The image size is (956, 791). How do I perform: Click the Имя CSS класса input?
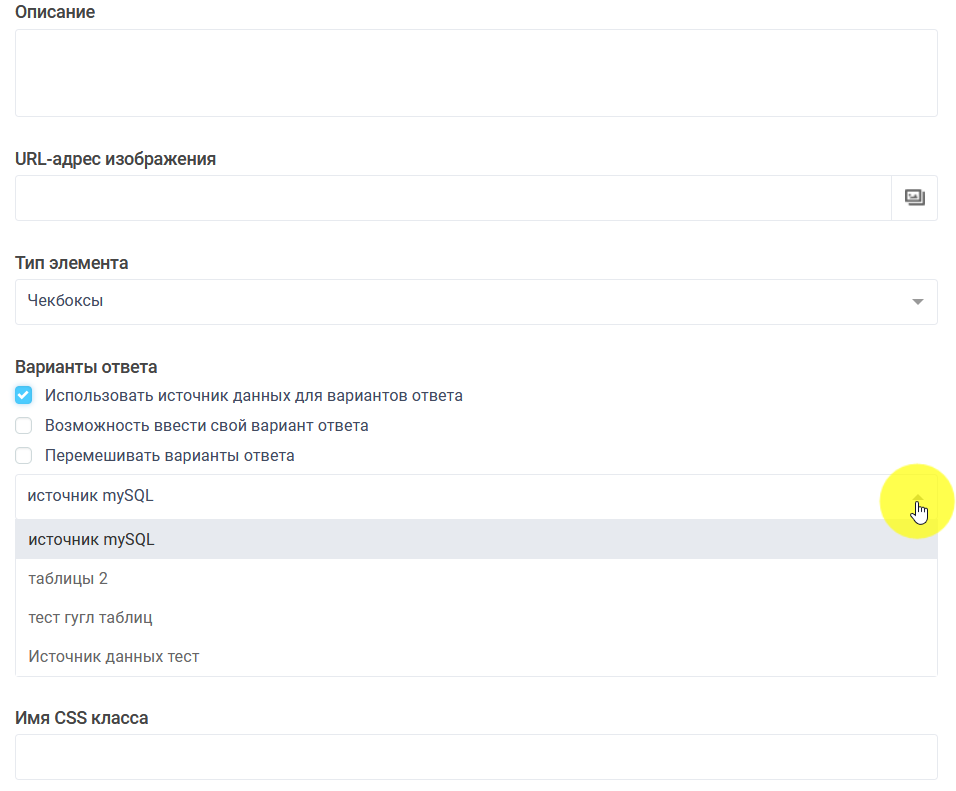click(x=475, y=756)
